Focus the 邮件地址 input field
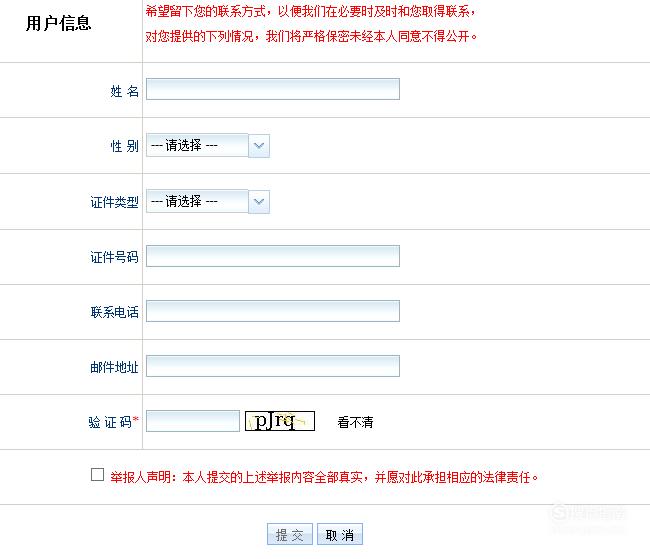Image resolution: width=650 pixels, height=559 pixels. coord(273,366)
